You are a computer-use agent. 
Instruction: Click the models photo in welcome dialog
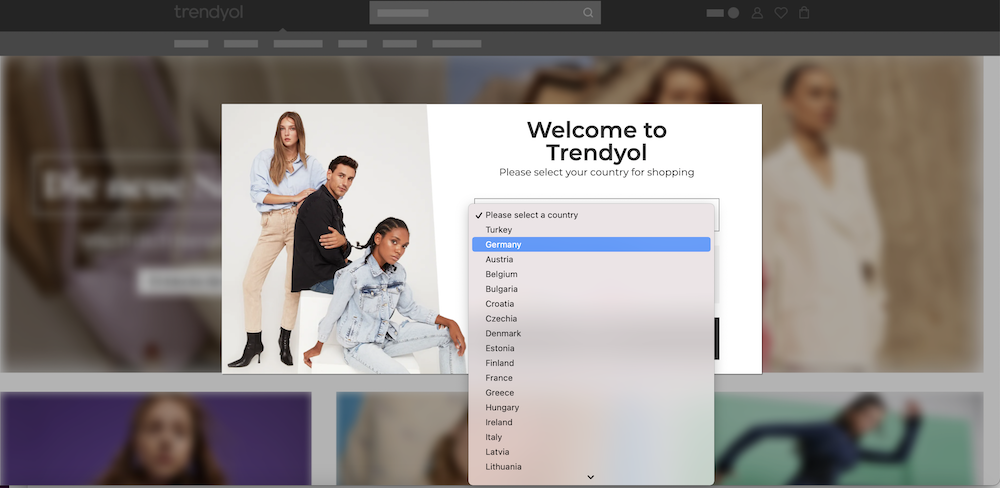pyautogui.click(x=343, y=239)
